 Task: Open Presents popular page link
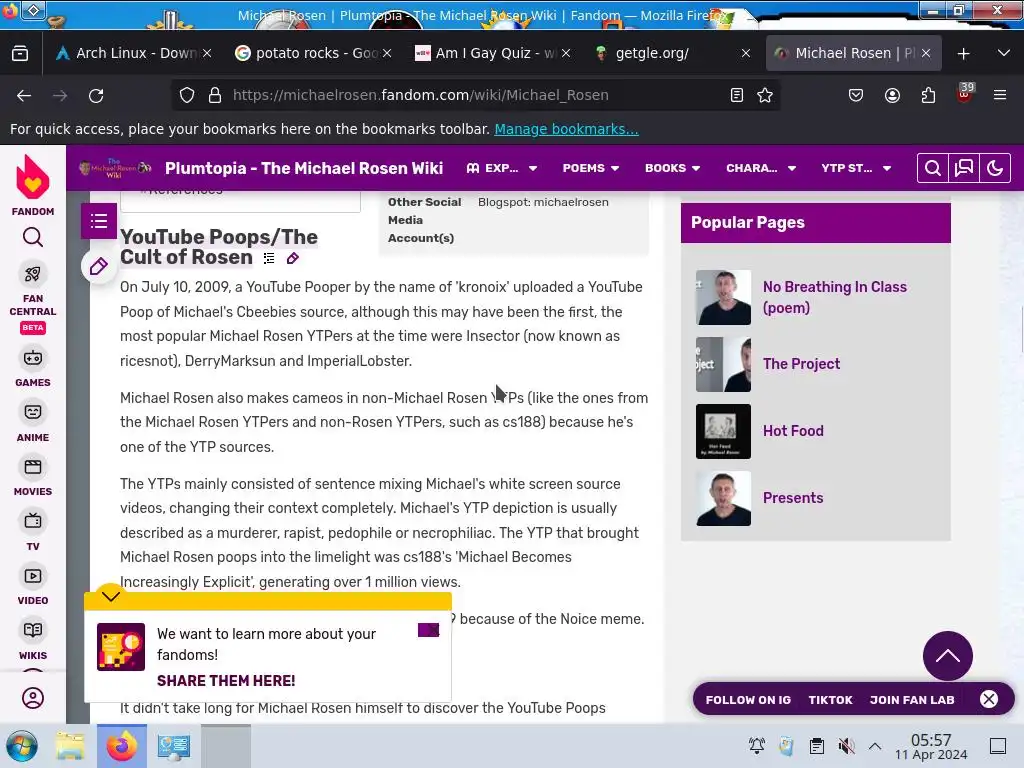pyautogui.click(x=793, y=498)
